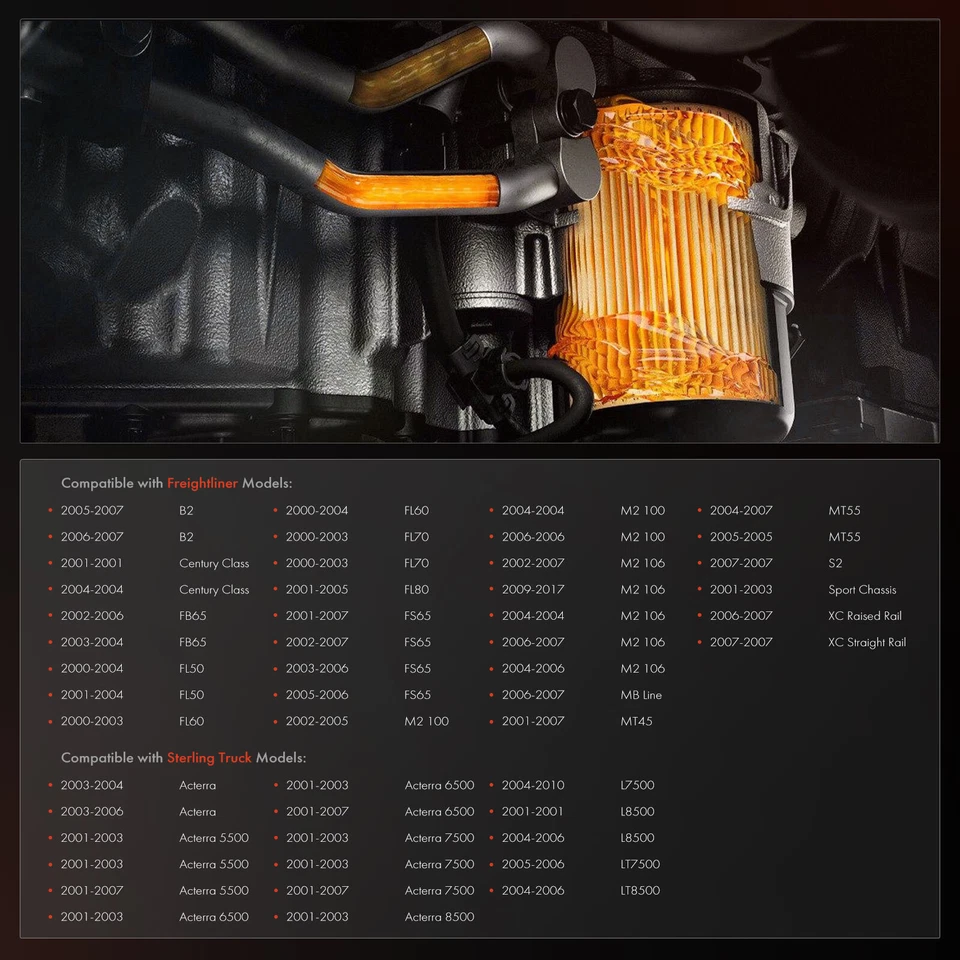Select 'L8500' in the 2004-2006 row
The height and width of the screenshot is (960, 960).
click(637, 838)
